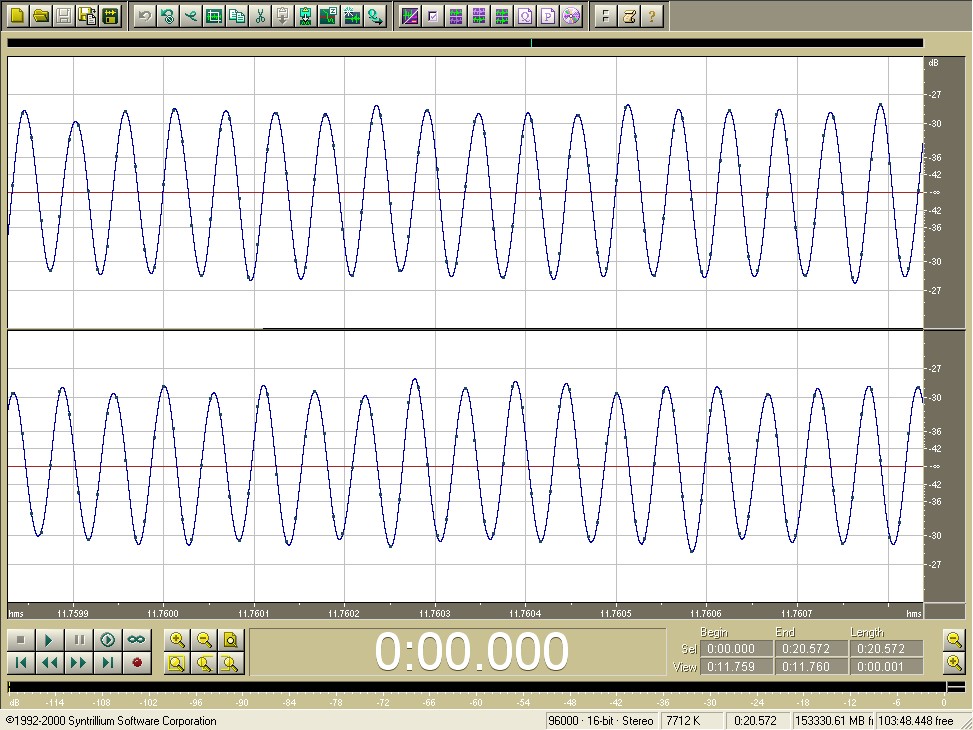Click the Play transport button
This screenshot has width=973, height=730.
click(50, 639)
